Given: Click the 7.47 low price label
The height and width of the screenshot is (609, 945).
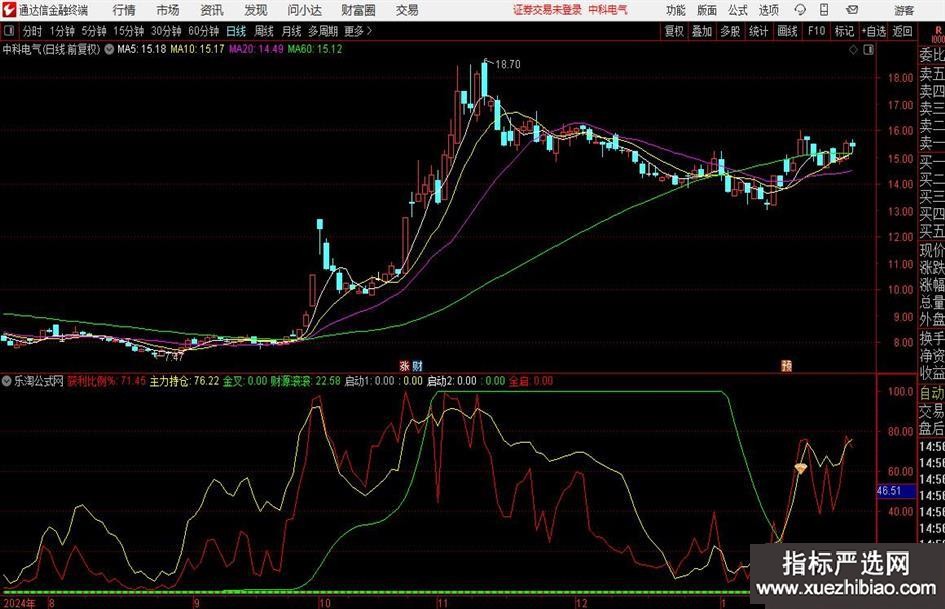Looking at the screenshot, I should (x=174, y=357).
